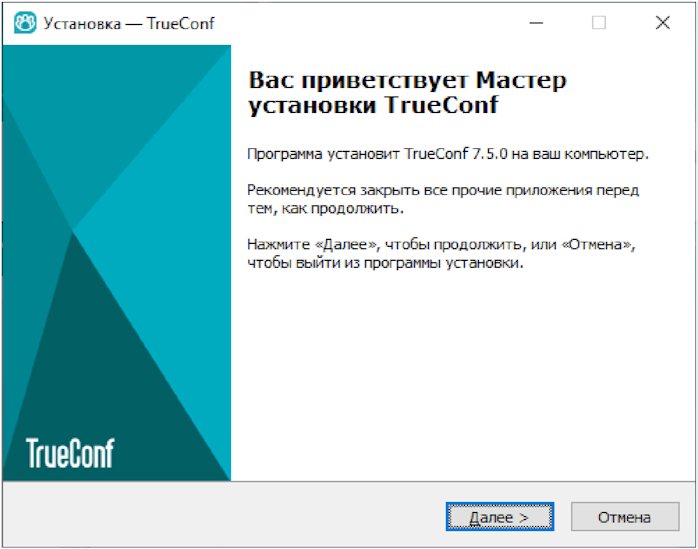The image size is (698, 549).
Task: Click the paragraph starting with Нажмите «Далее»
Action: [x=441, y=253]
